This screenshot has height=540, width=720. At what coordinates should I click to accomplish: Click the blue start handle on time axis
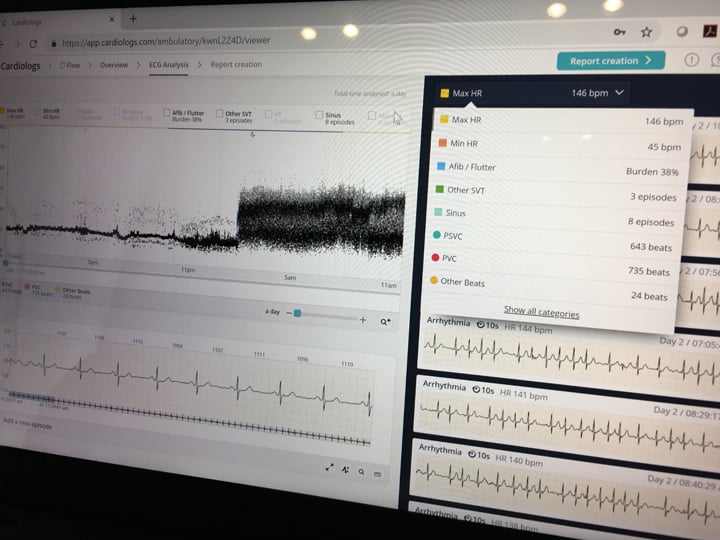pyautogui.click(x=6, y=263)
